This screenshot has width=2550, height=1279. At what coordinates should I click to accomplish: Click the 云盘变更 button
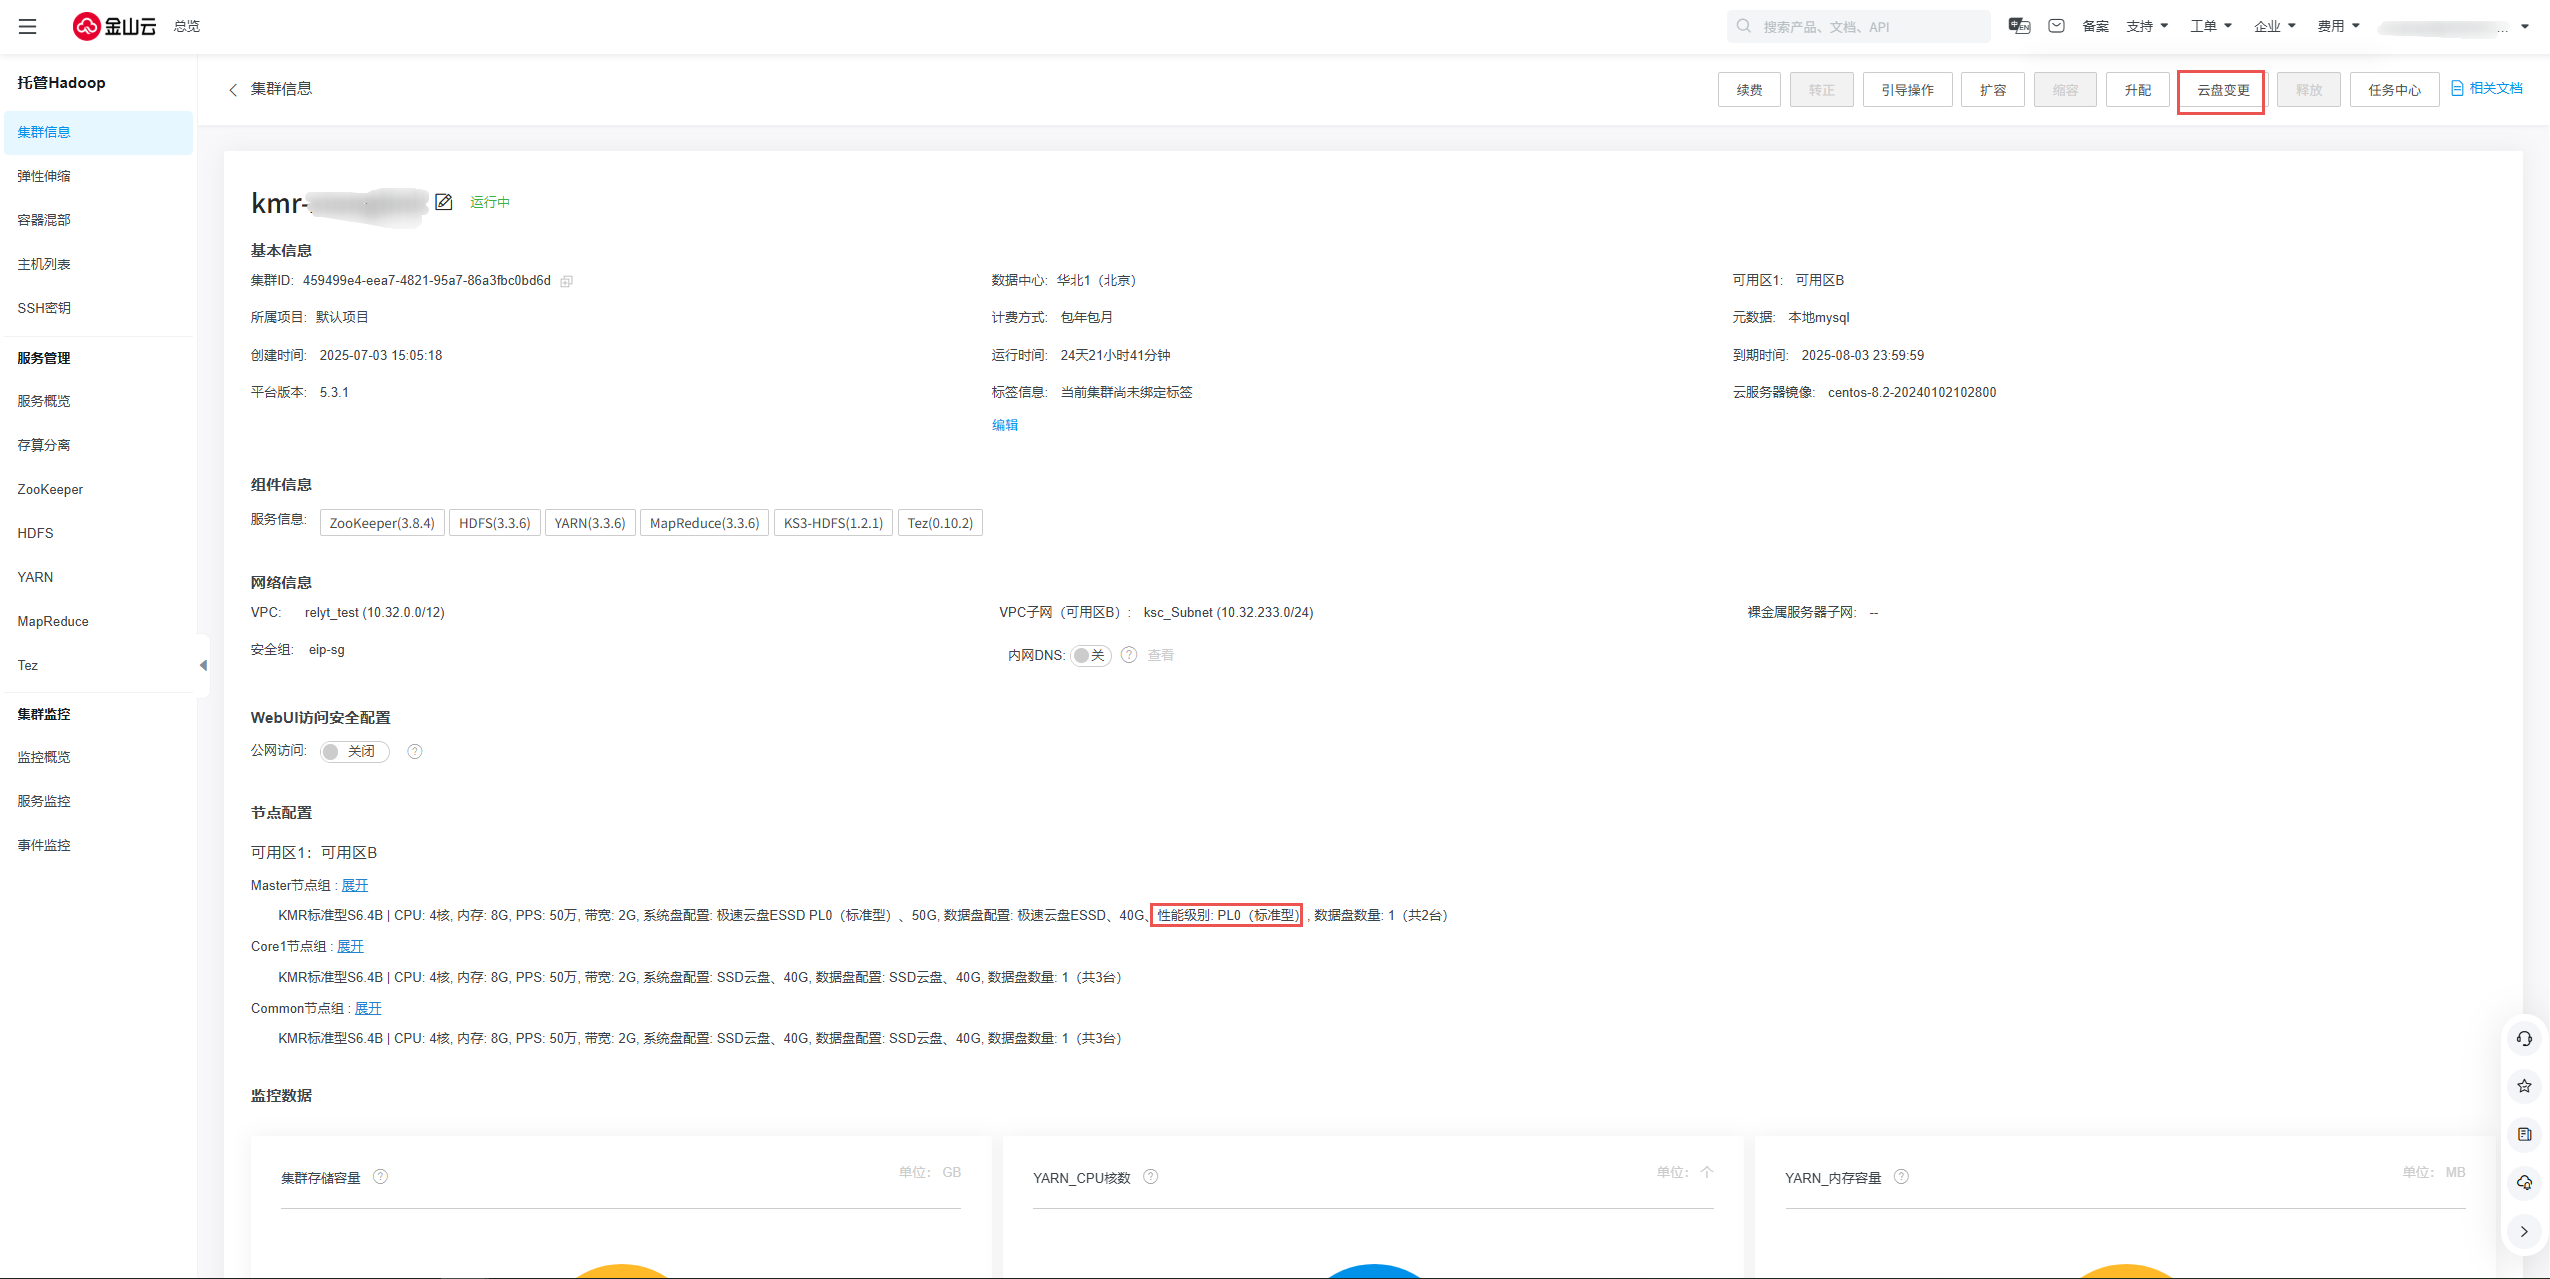tap(2222, 90)
